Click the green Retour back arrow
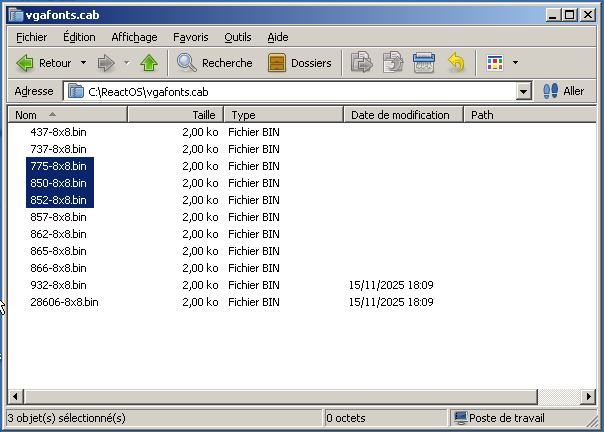Image resolution: width=604 pixels, height=432 pixels. [x=27, y=63]
